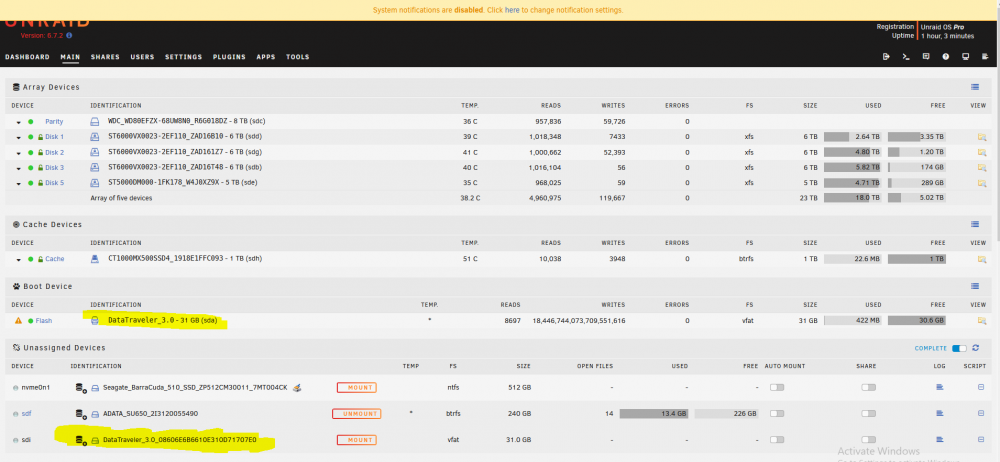Open the info monitor icon in the top bar

tap(966, 57)
